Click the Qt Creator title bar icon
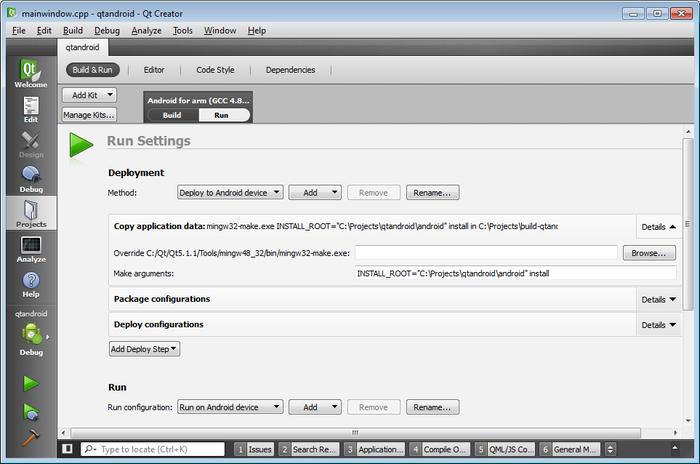The height and width of the screenshot is (464, 700). tap(12, 13)
